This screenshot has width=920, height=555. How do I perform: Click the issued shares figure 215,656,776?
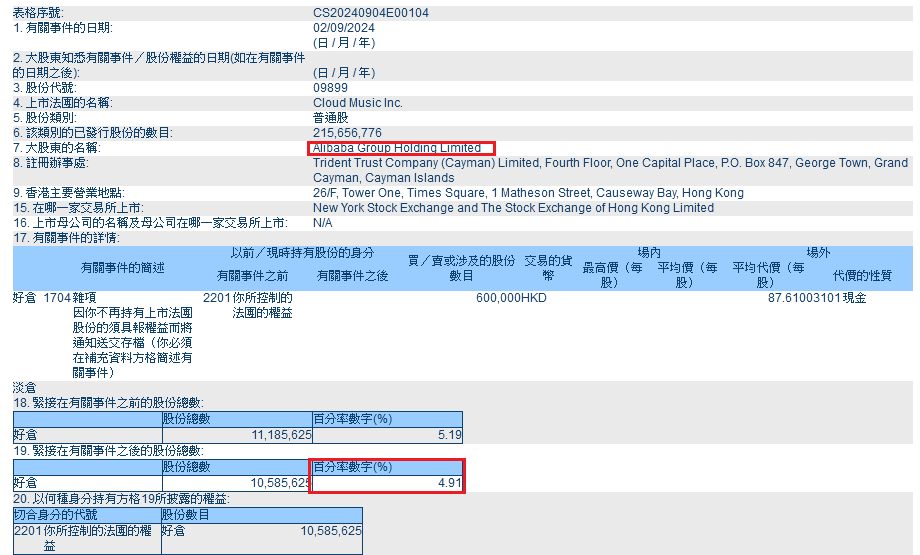347,133
